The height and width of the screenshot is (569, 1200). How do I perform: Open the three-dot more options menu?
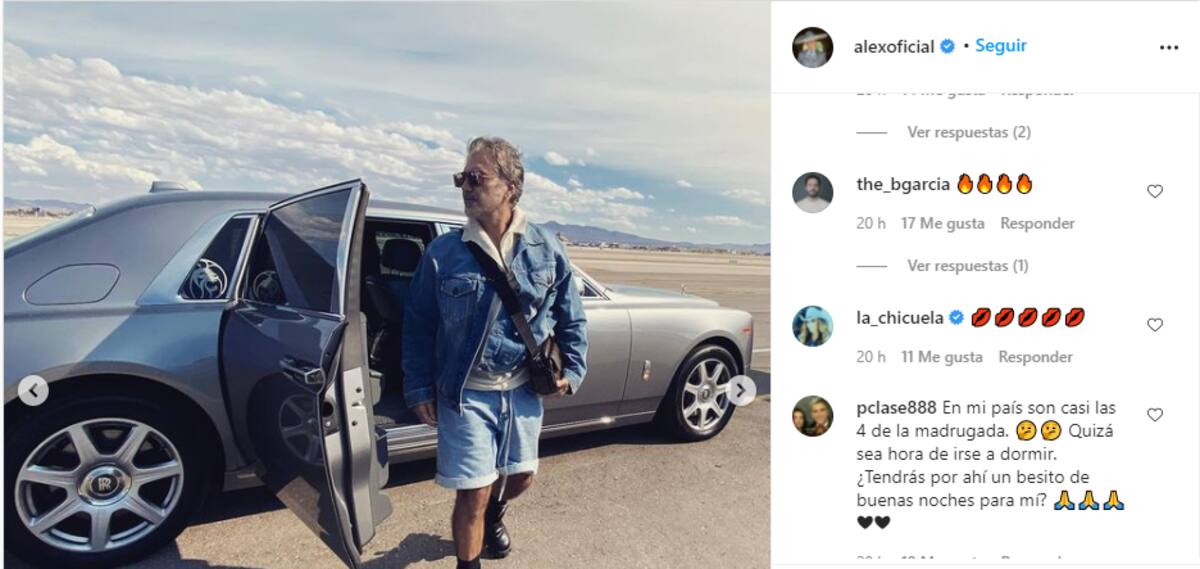coord(1169,47)
